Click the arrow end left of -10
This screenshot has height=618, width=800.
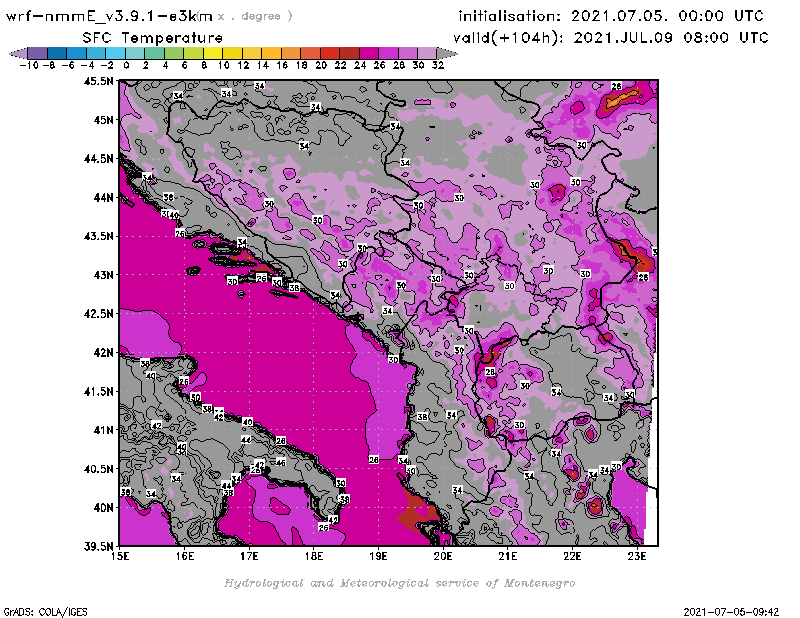tap(18, 53)
